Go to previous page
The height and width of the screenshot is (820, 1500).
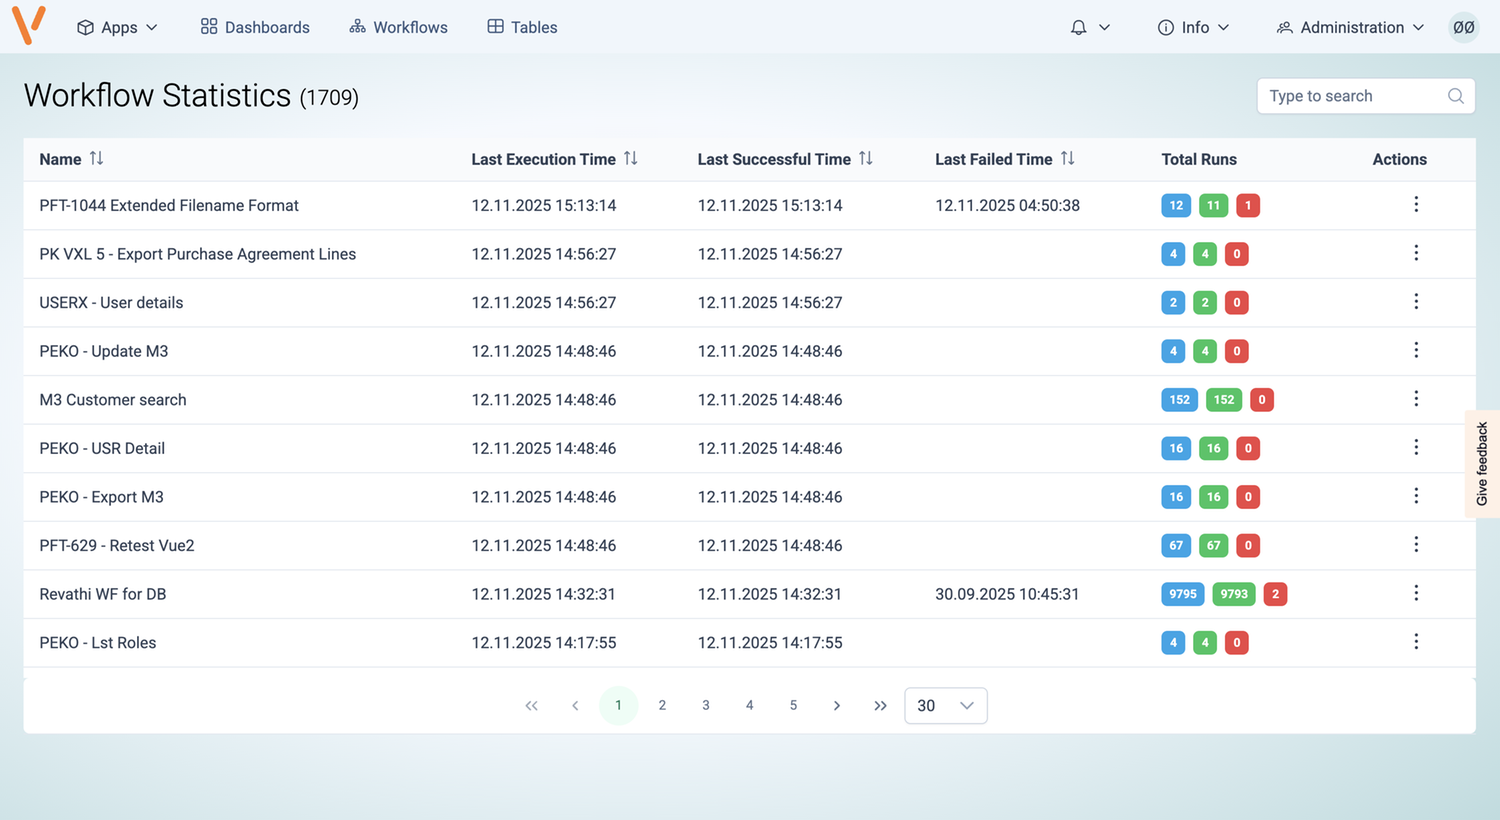pos(575,706)
